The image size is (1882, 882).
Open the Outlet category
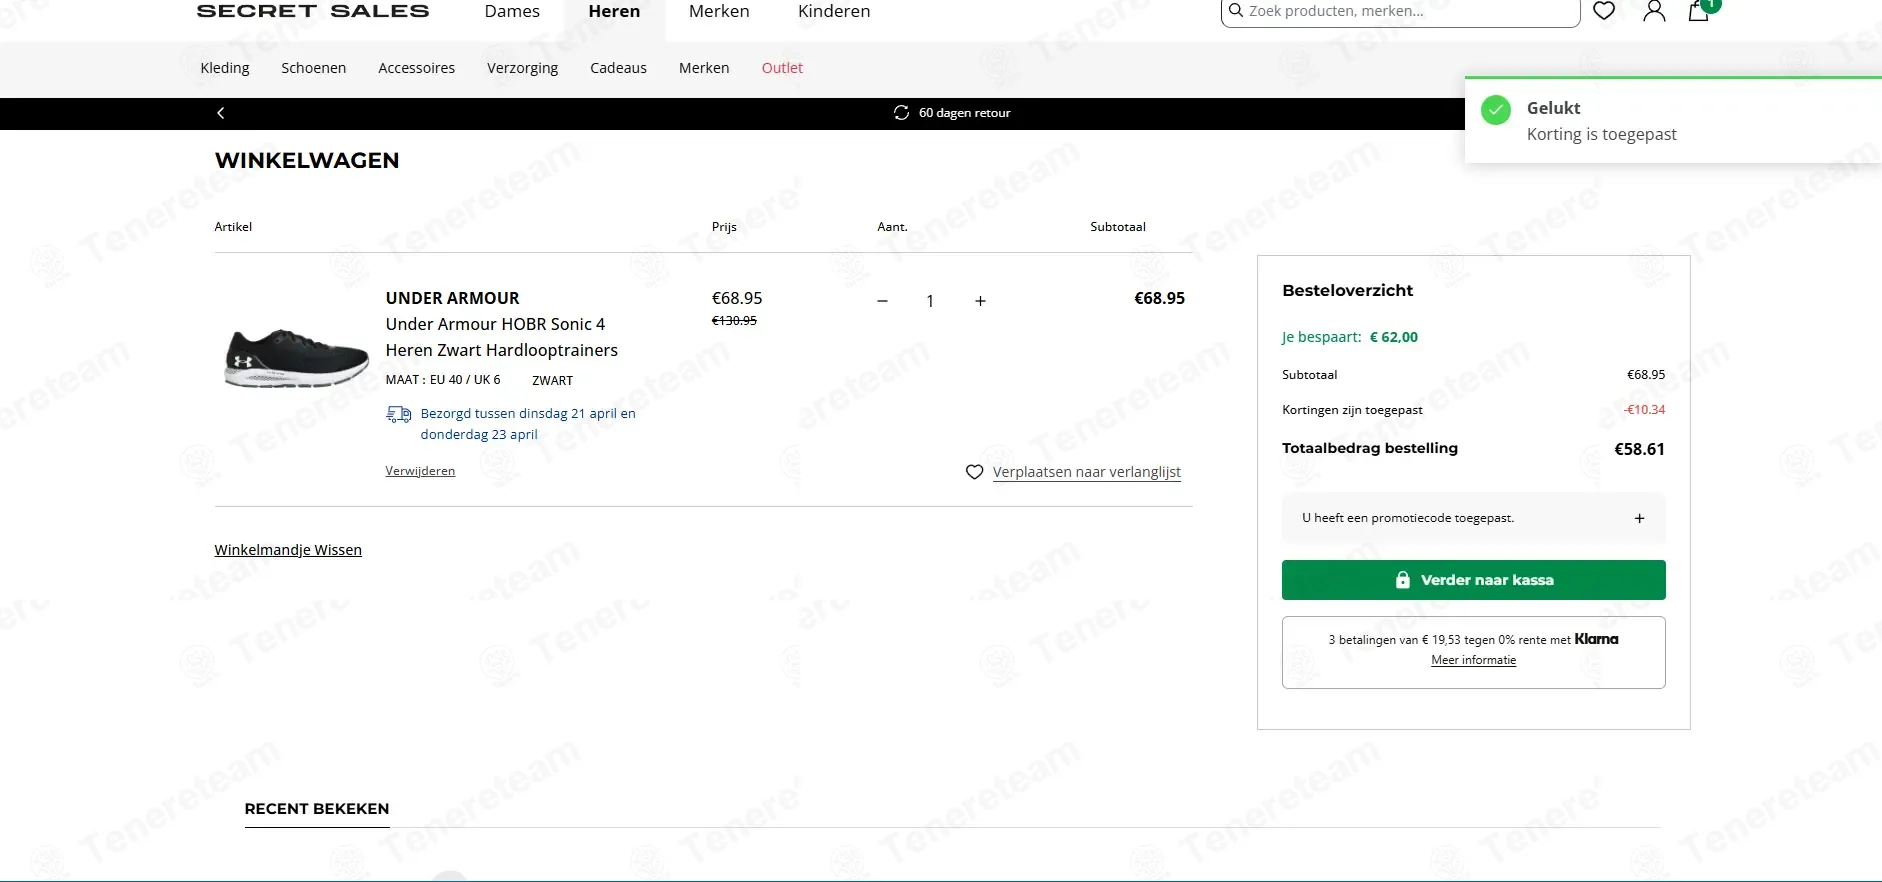click(782, 68)
